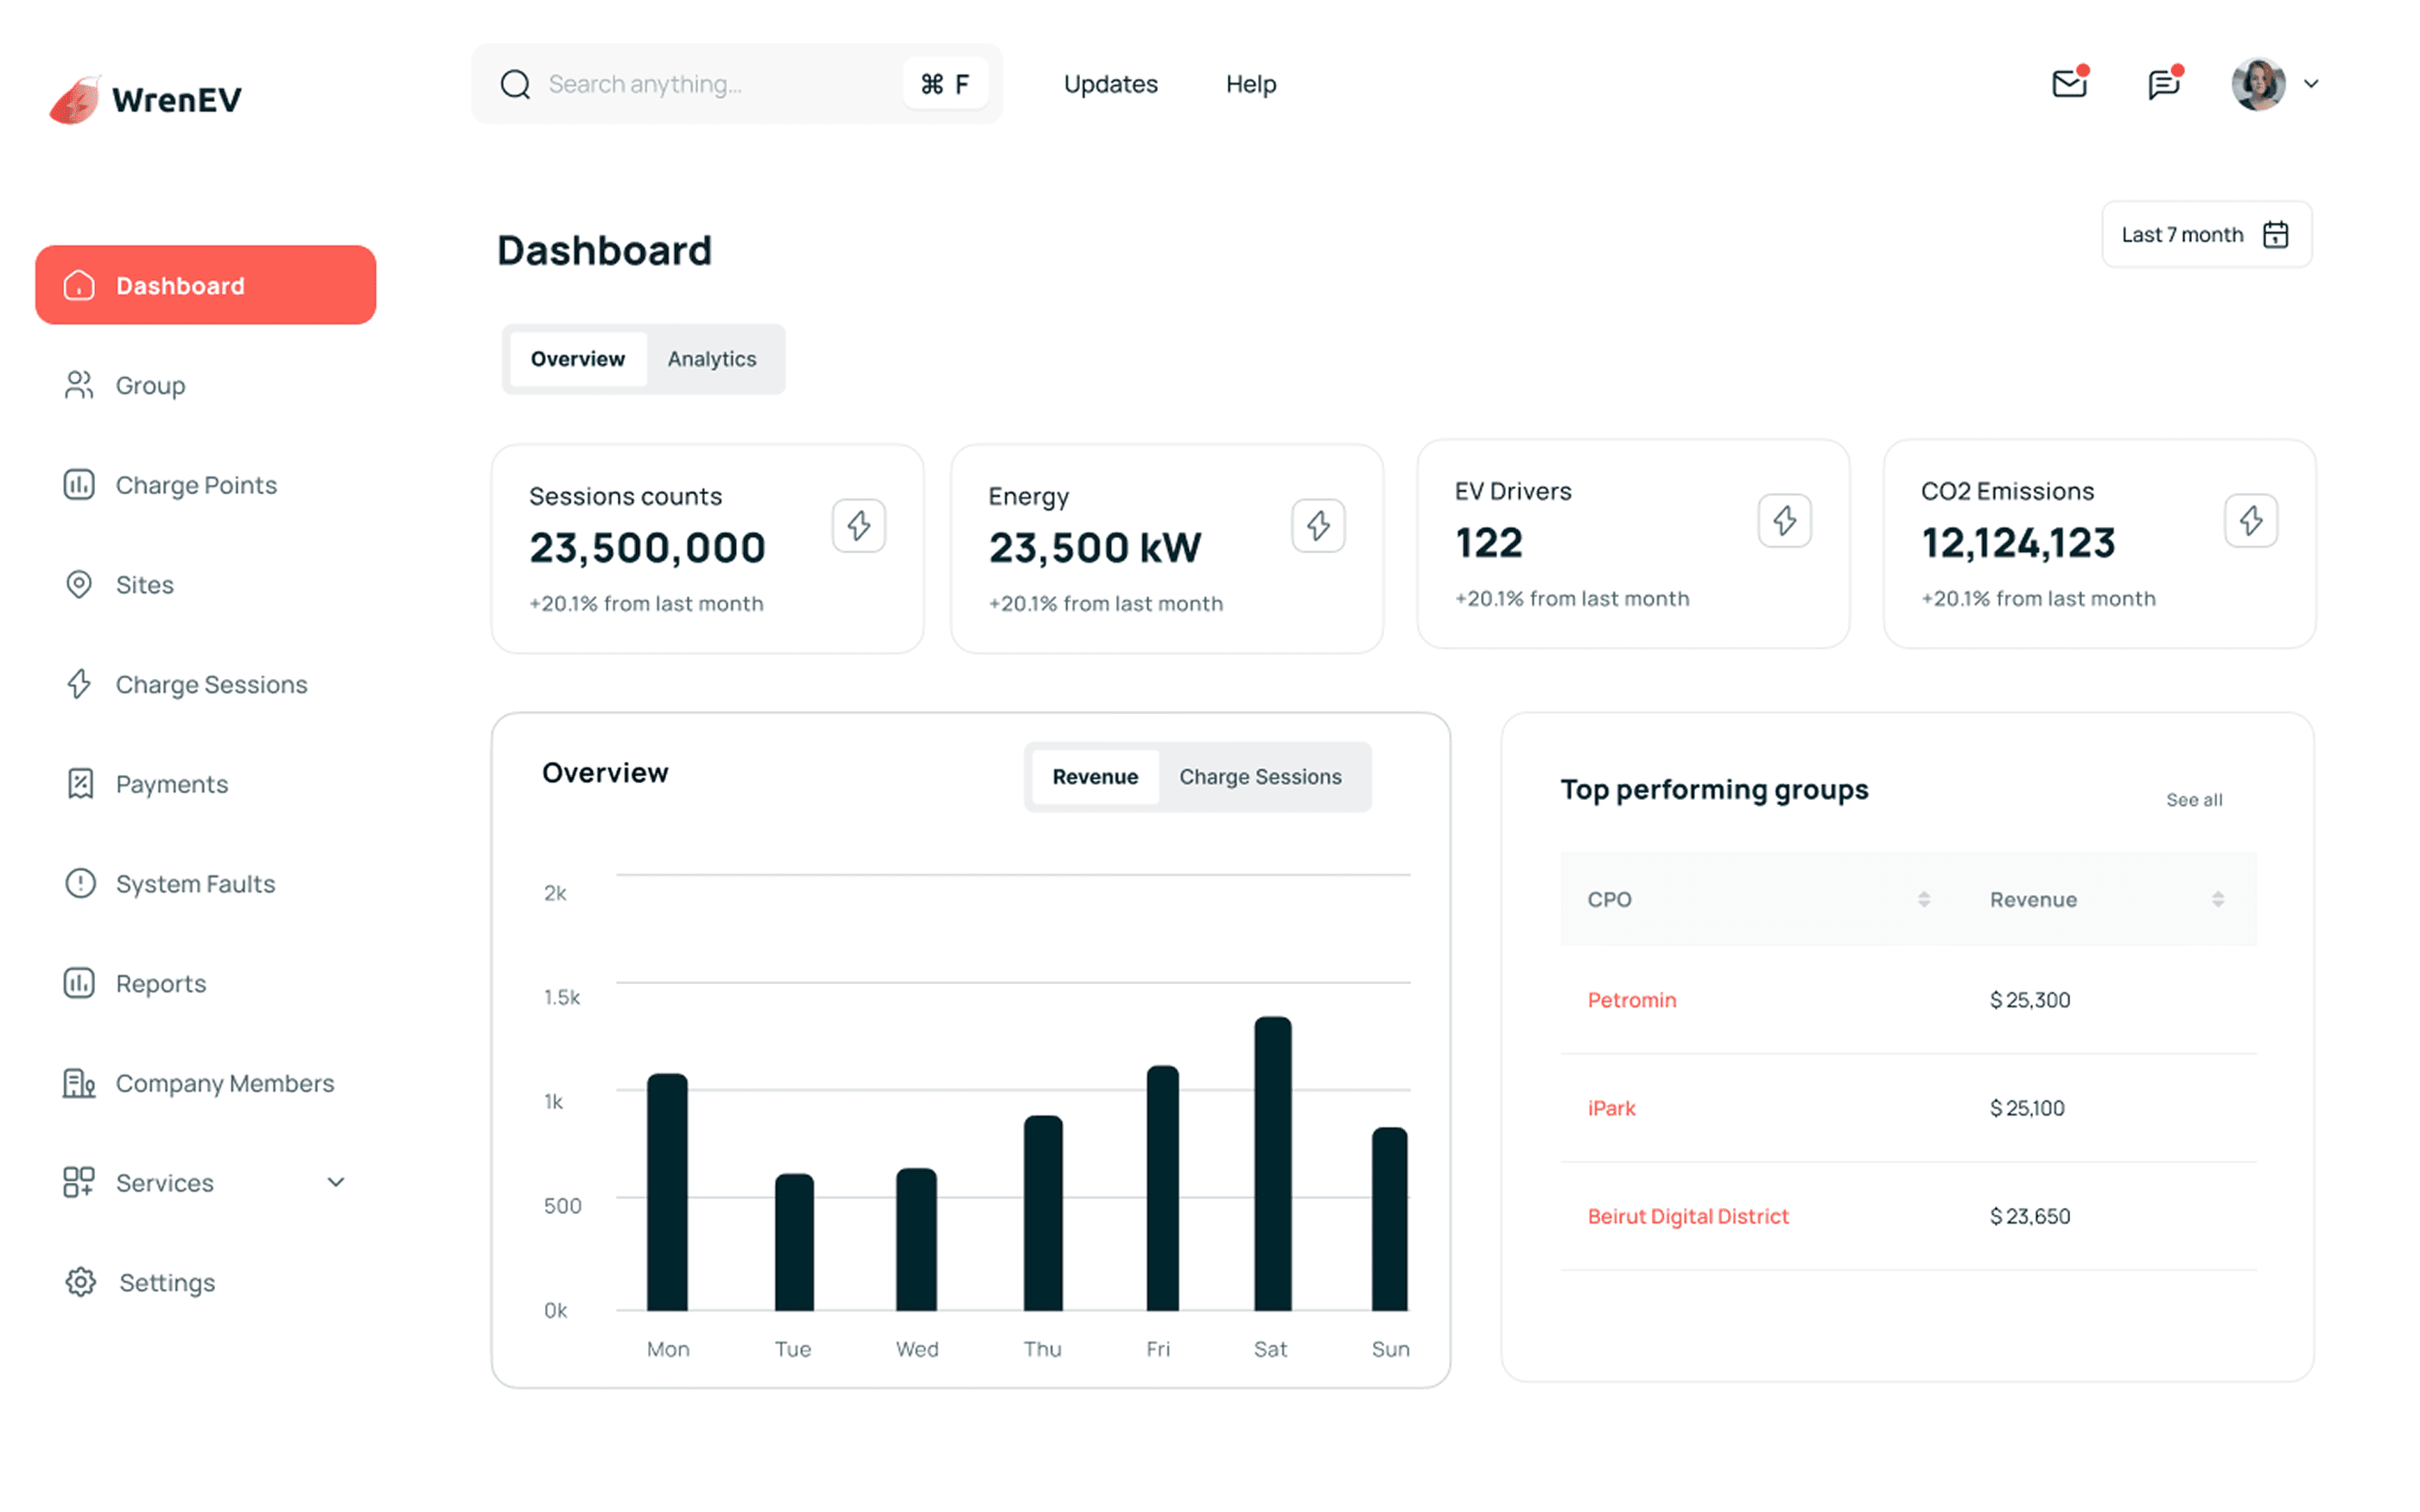Screen dimensions: 2420x1512
Task: Click the Reports chart icon
Action: coord(79,983)
